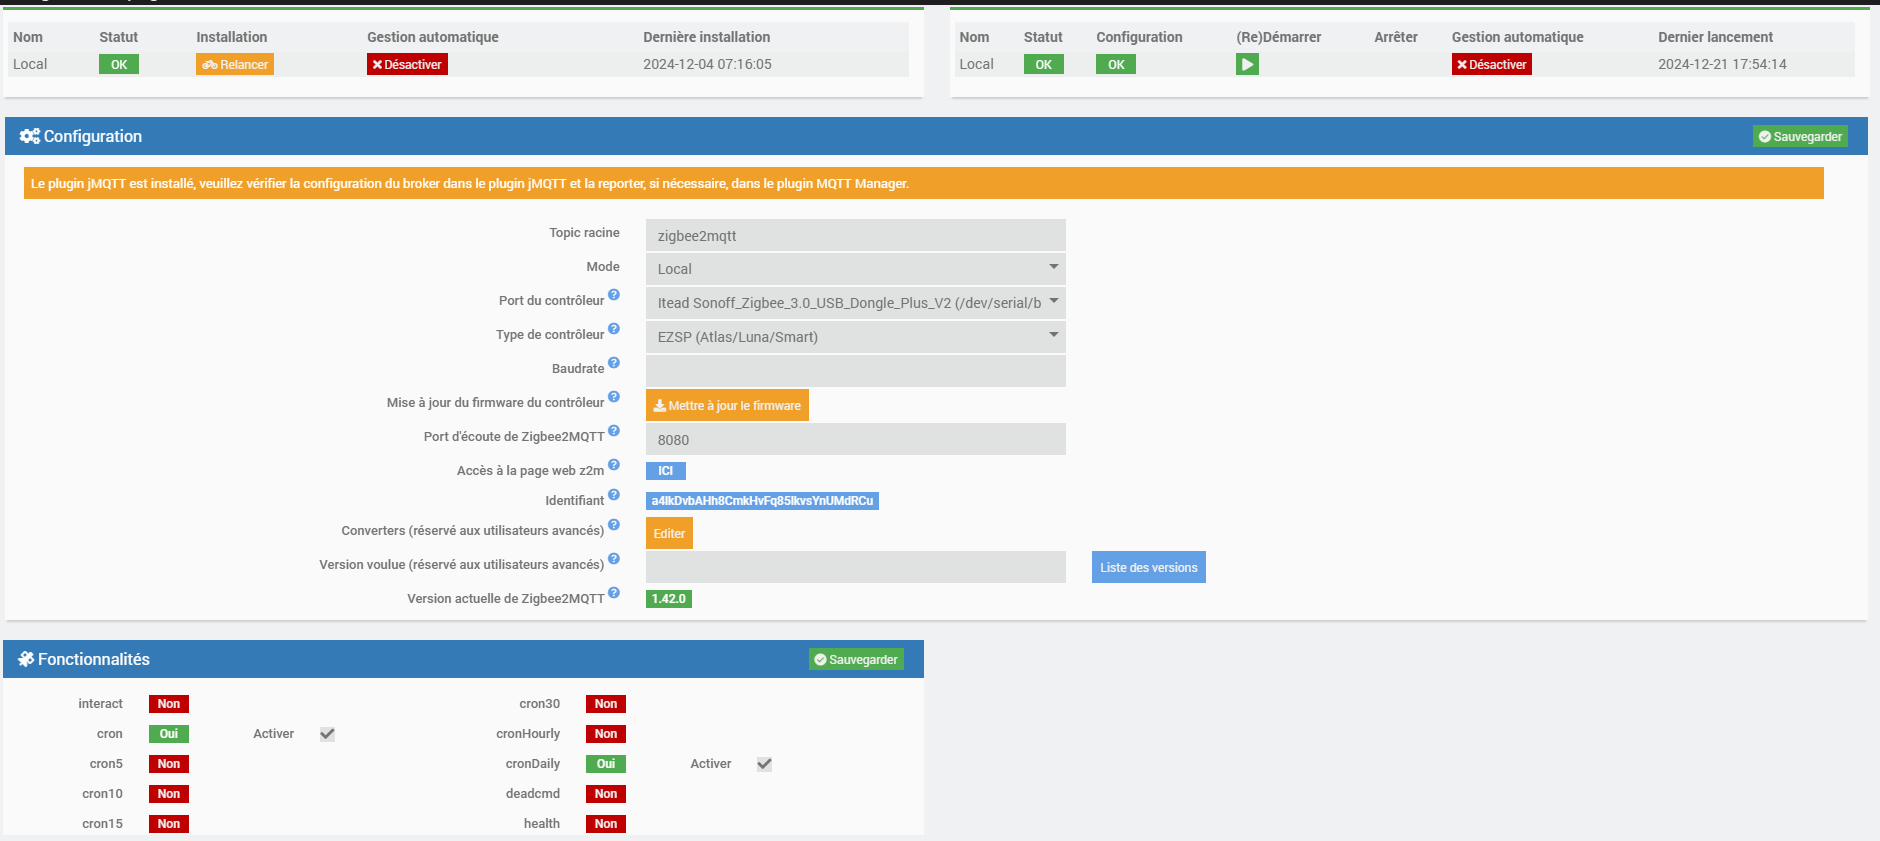Click help icon for Port d'écoute de Zigbee2MQTT

[614, 431]
